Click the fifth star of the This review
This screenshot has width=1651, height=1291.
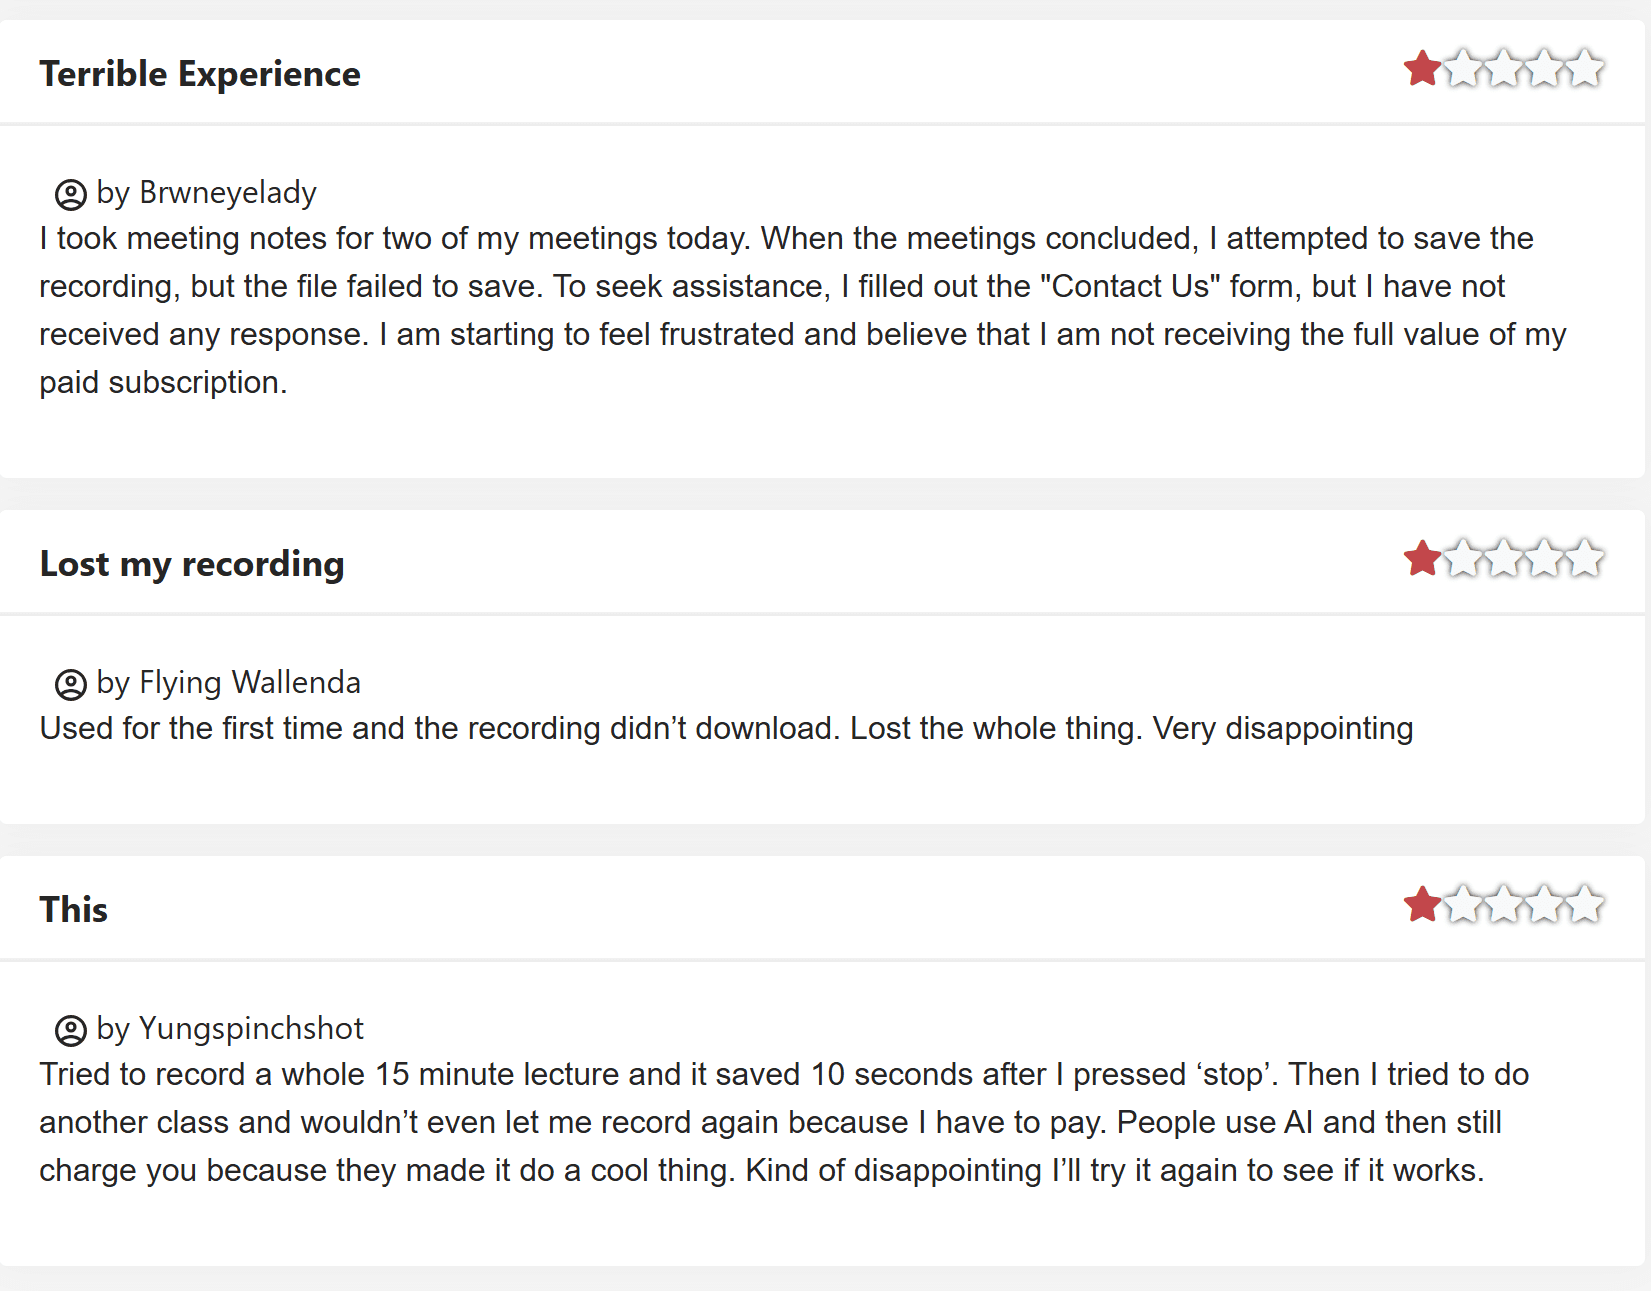click(x=1585, y=905)
